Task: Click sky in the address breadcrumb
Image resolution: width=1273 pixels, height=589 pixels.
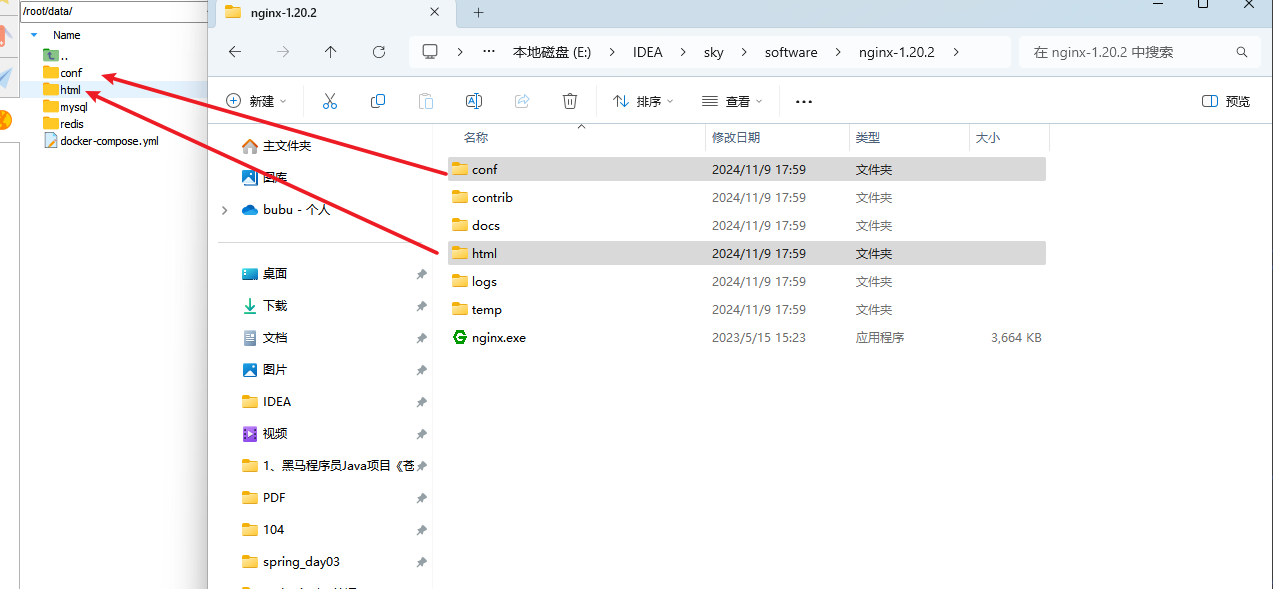Action: coord(716,52)
